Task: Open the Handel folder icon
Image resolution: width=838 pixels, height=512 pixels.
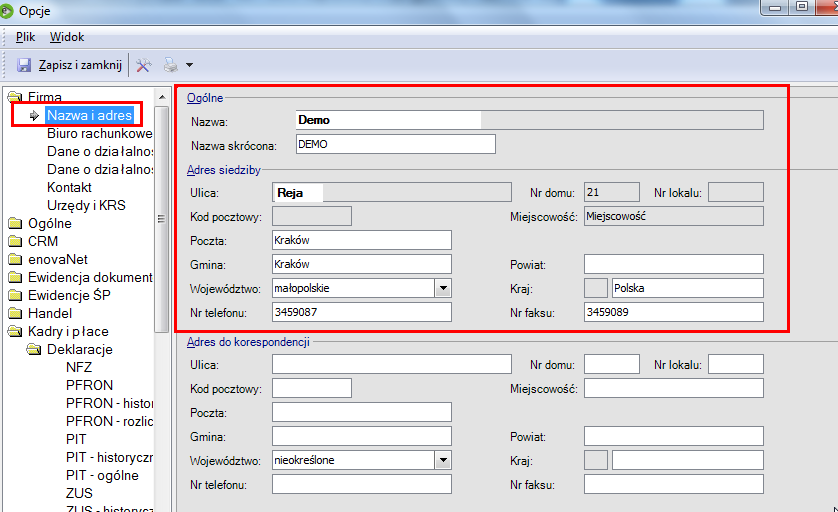Action: pos(15,313)
